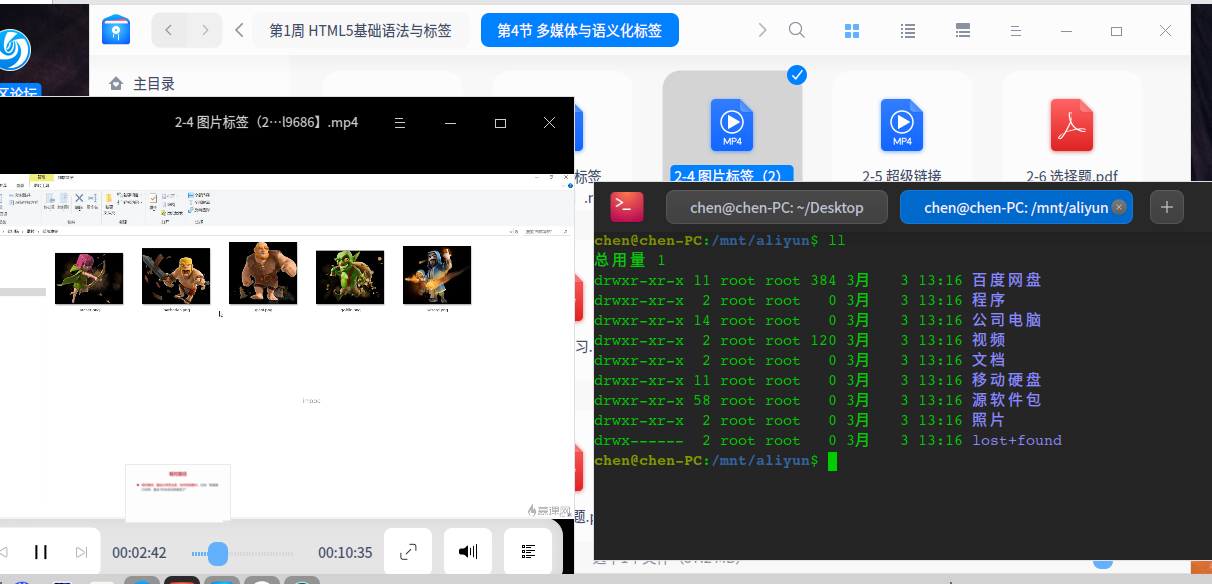Switch to the chen@chen-PC: /mnt/aliyun terminal tab
The width and height of the screenshot is (1212, 584).
click(1016, 207)
